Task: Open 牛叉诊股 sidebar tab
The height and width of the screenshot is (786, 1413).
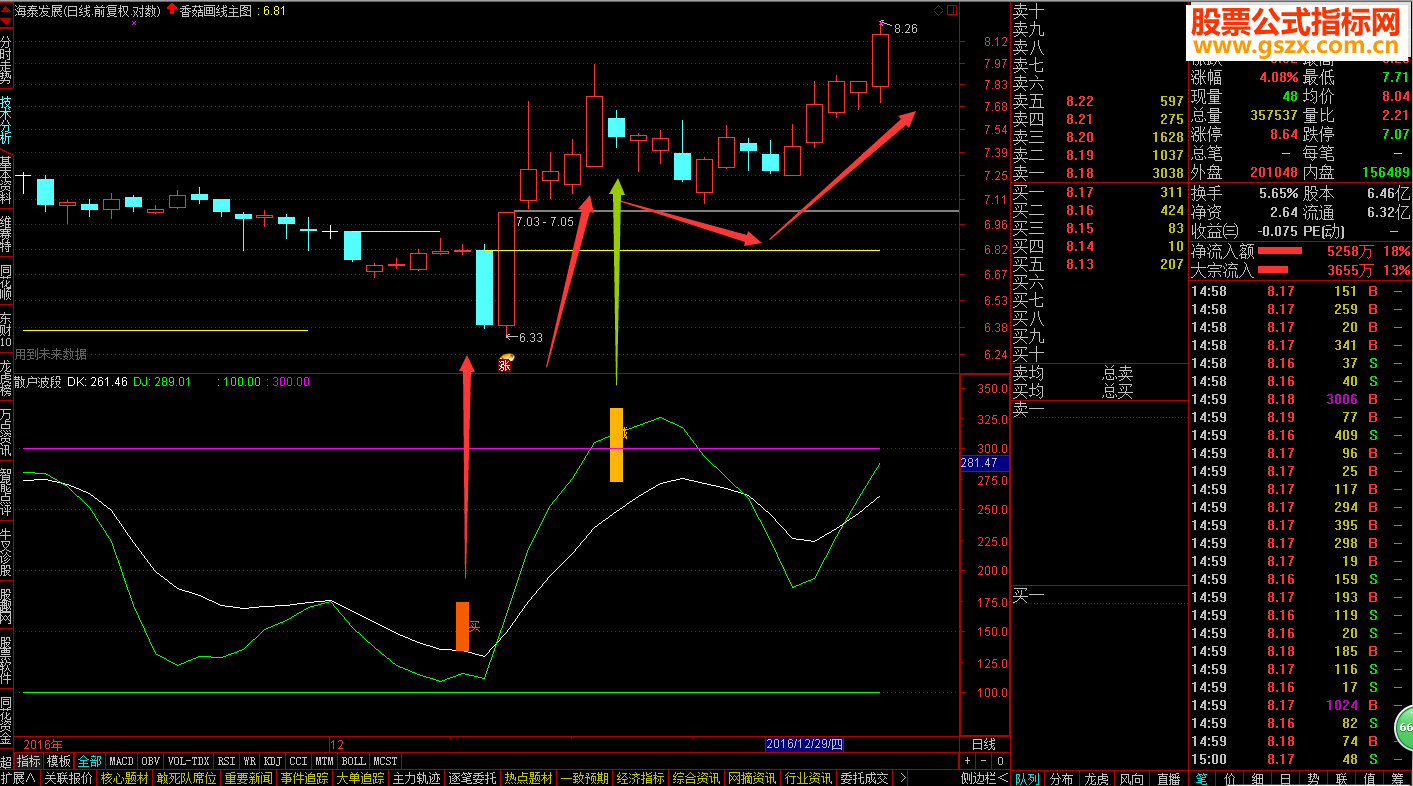Action: tap(6, 551)
